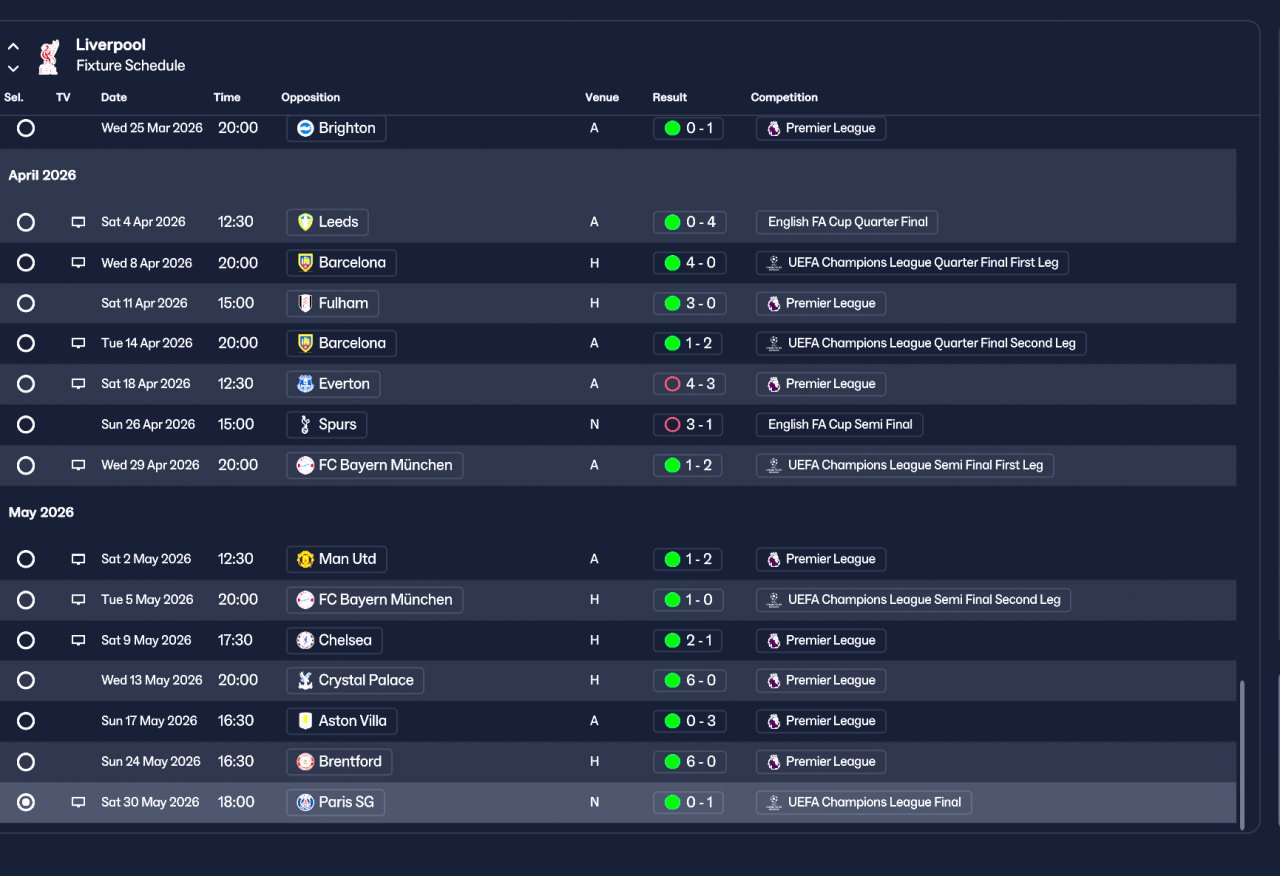Open UEFA Champions League Final competition button
Image resolution: width=1280 pixels, height=876 pixels.
[864, 802]
